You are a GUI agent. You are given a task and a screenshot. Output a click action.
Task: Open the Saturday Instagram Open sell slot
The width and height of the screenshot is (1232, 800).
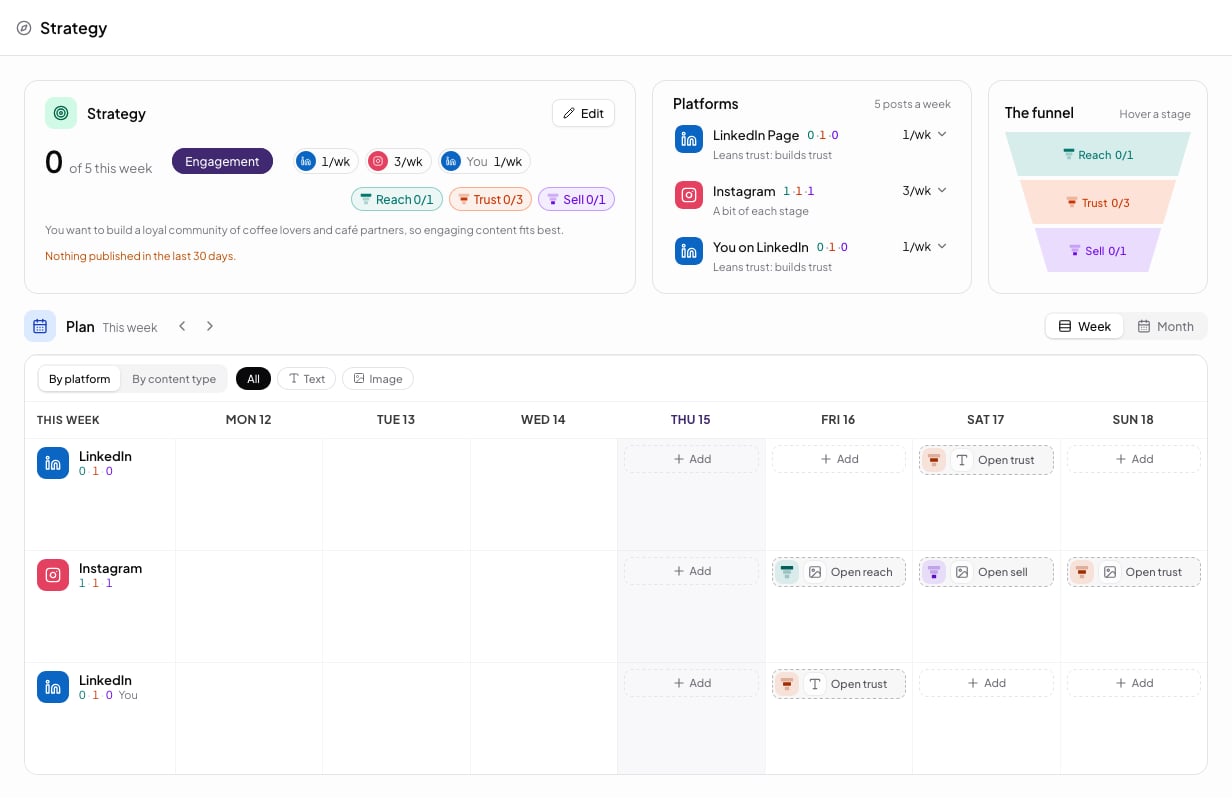point(986,572)
